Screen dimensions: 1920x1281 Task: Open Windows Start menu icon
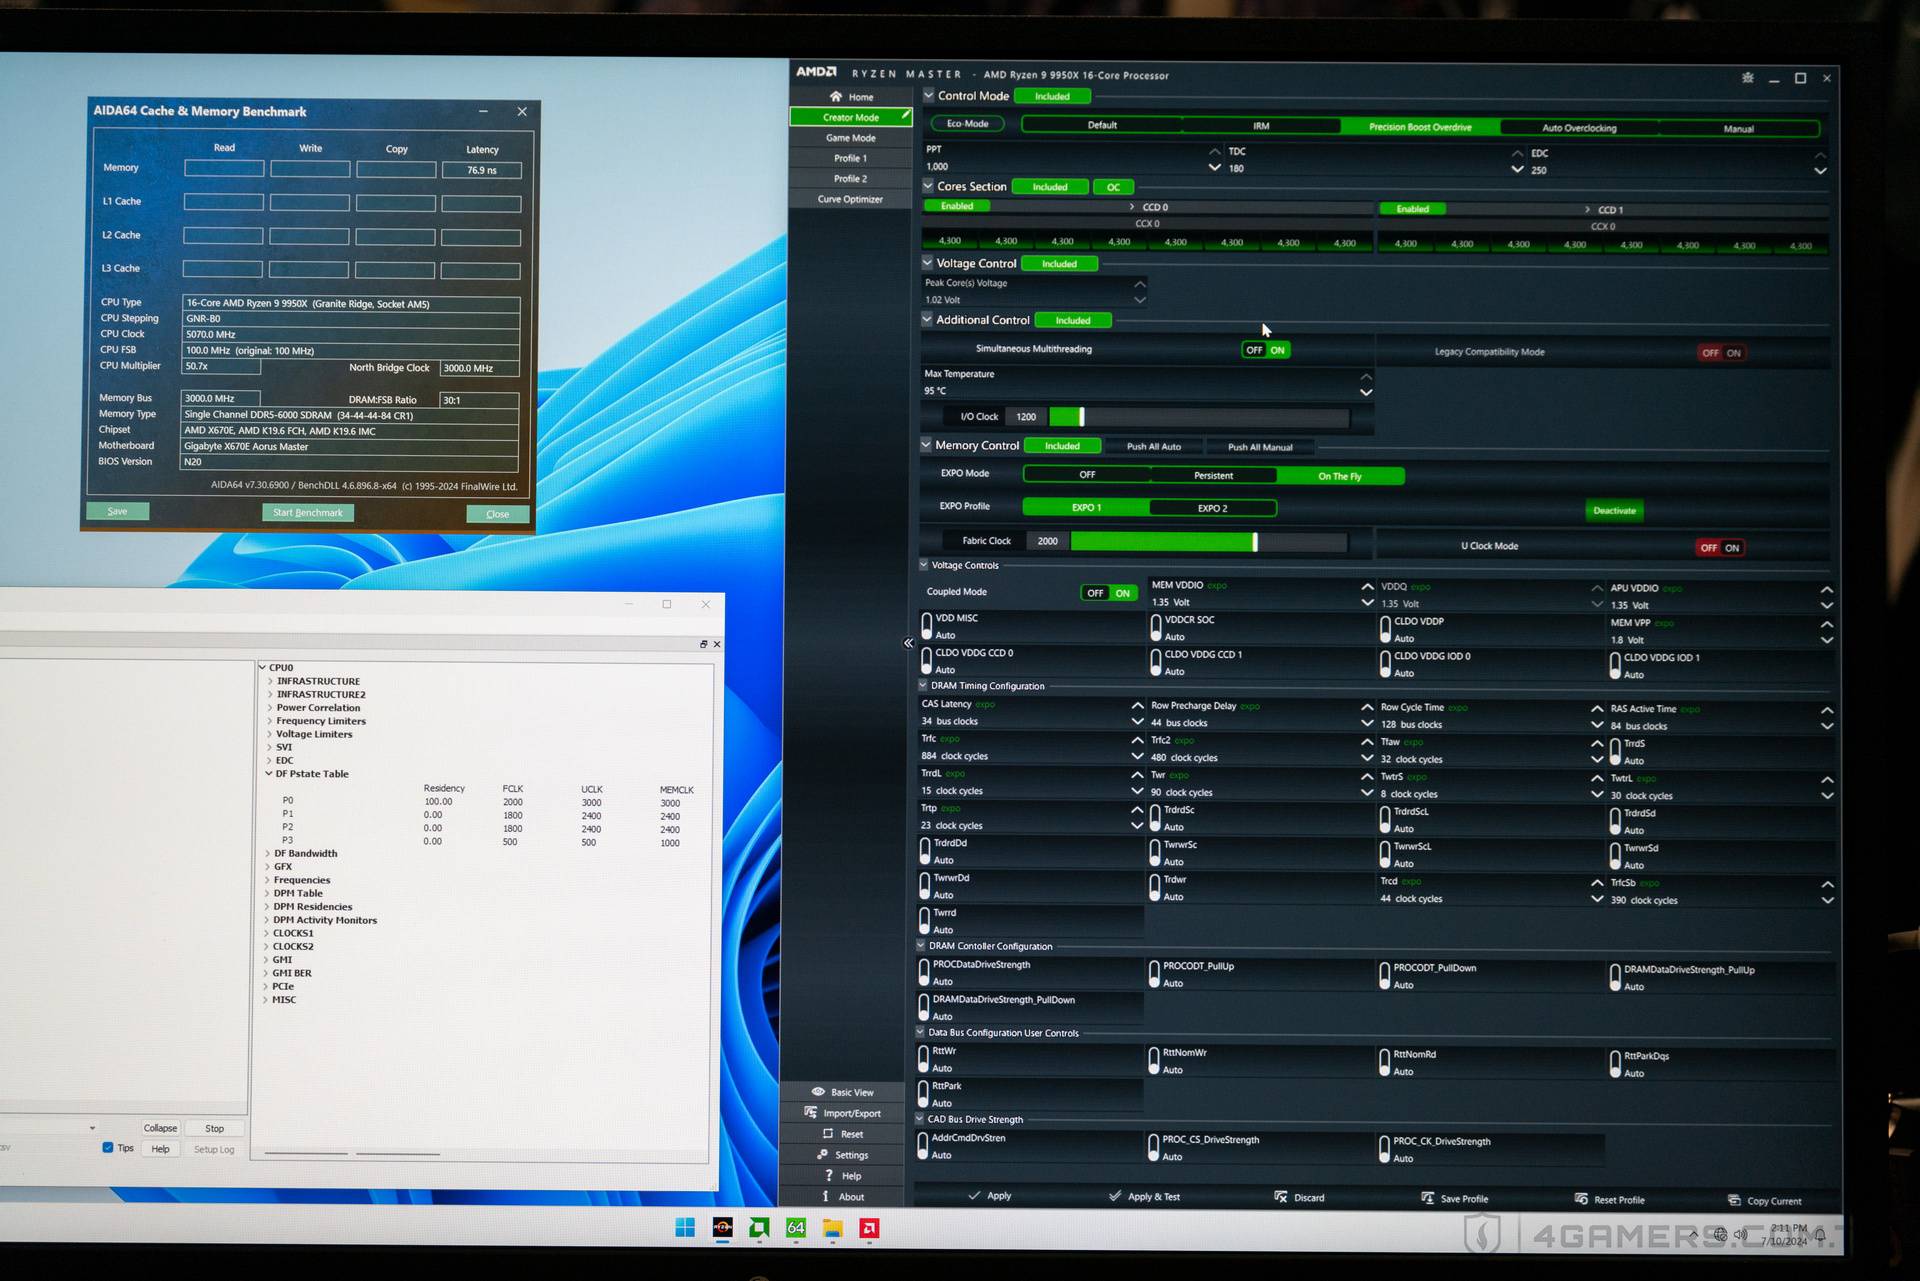685,1228
